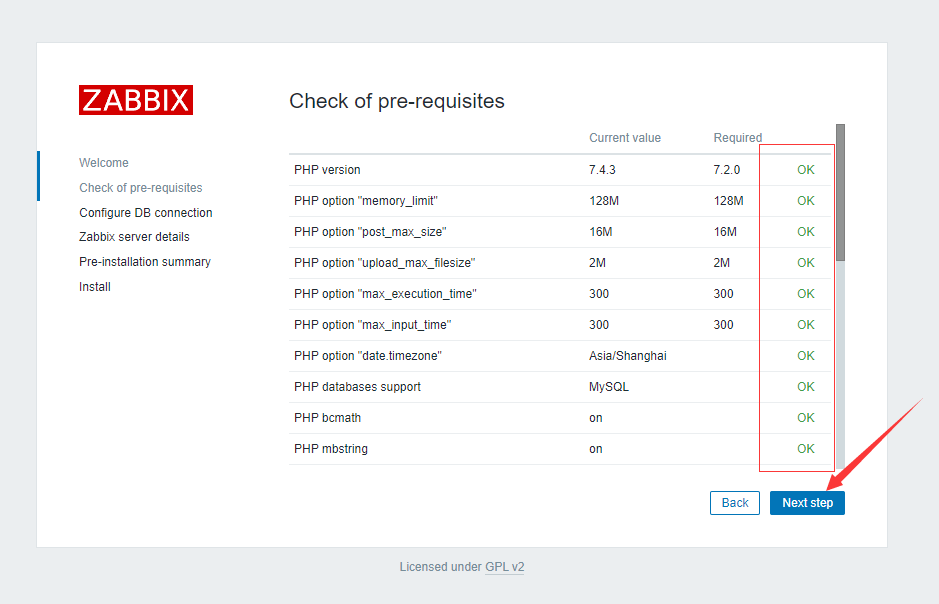Select Pre-installation summary step
This screenshot has width=939, height=604.
click(145, 262)
